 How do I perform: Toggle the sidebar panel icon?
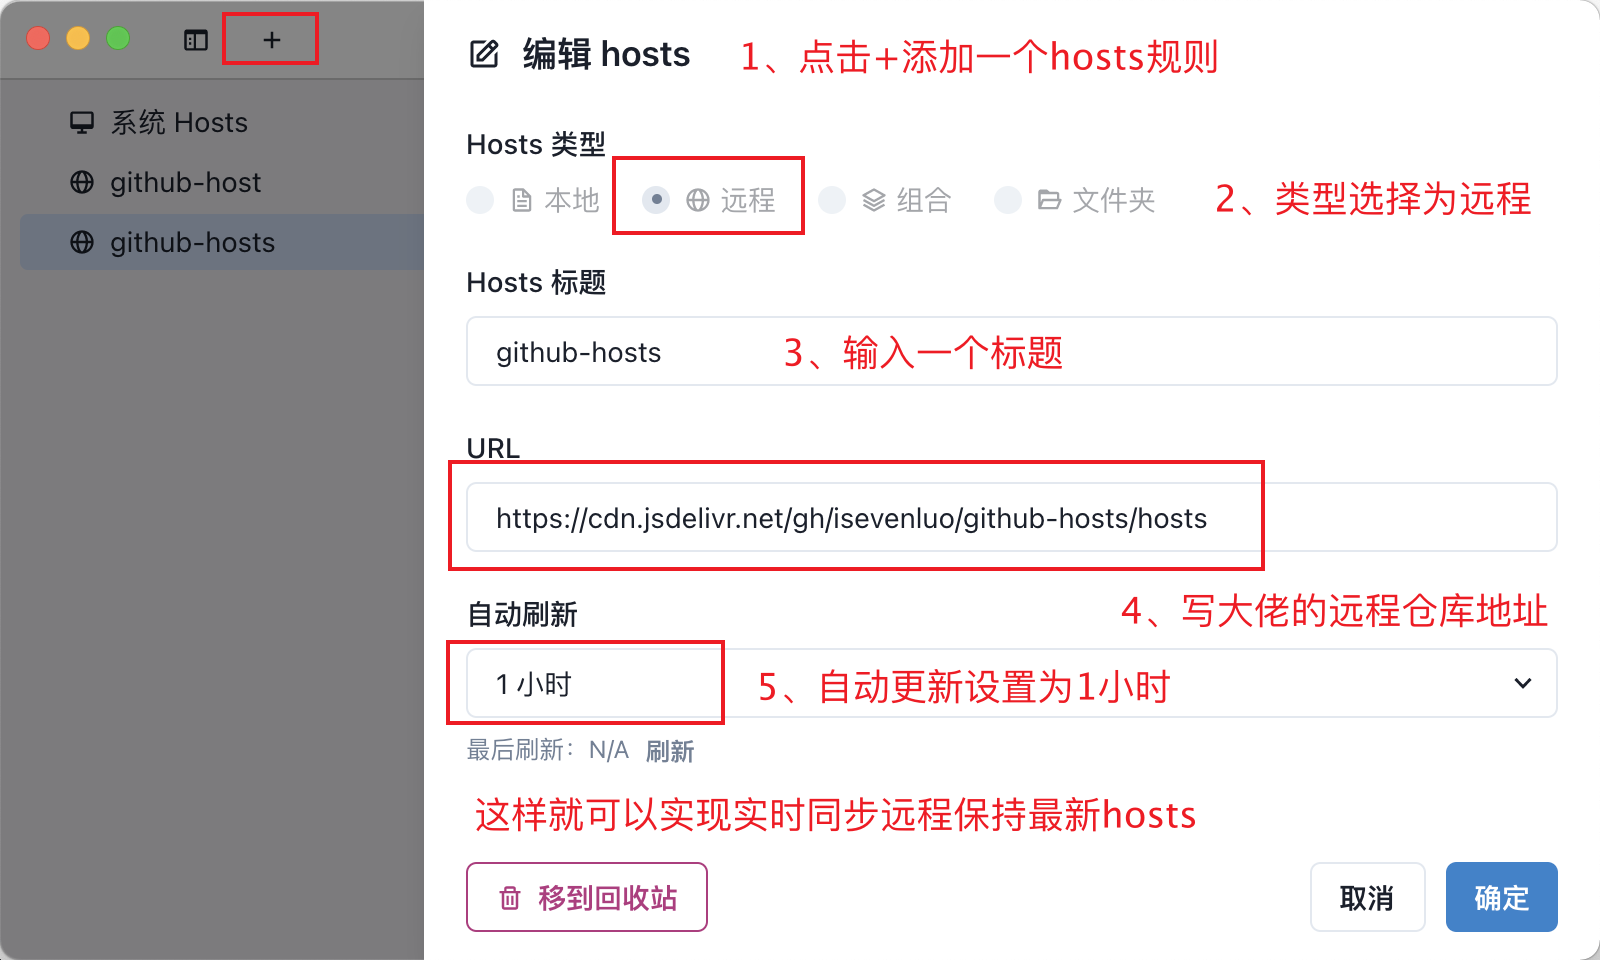pyautogui.click(x=196, y=40)
